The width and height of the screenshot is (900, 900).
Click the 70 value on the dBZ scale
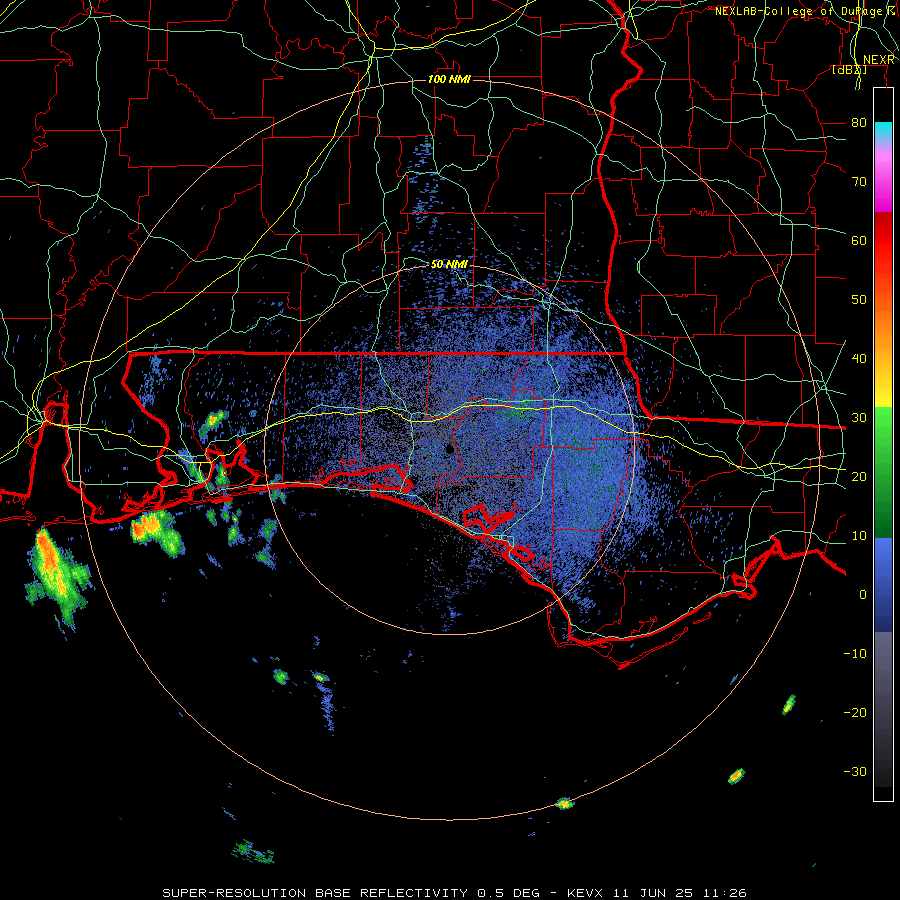click(x=859, y=182)
